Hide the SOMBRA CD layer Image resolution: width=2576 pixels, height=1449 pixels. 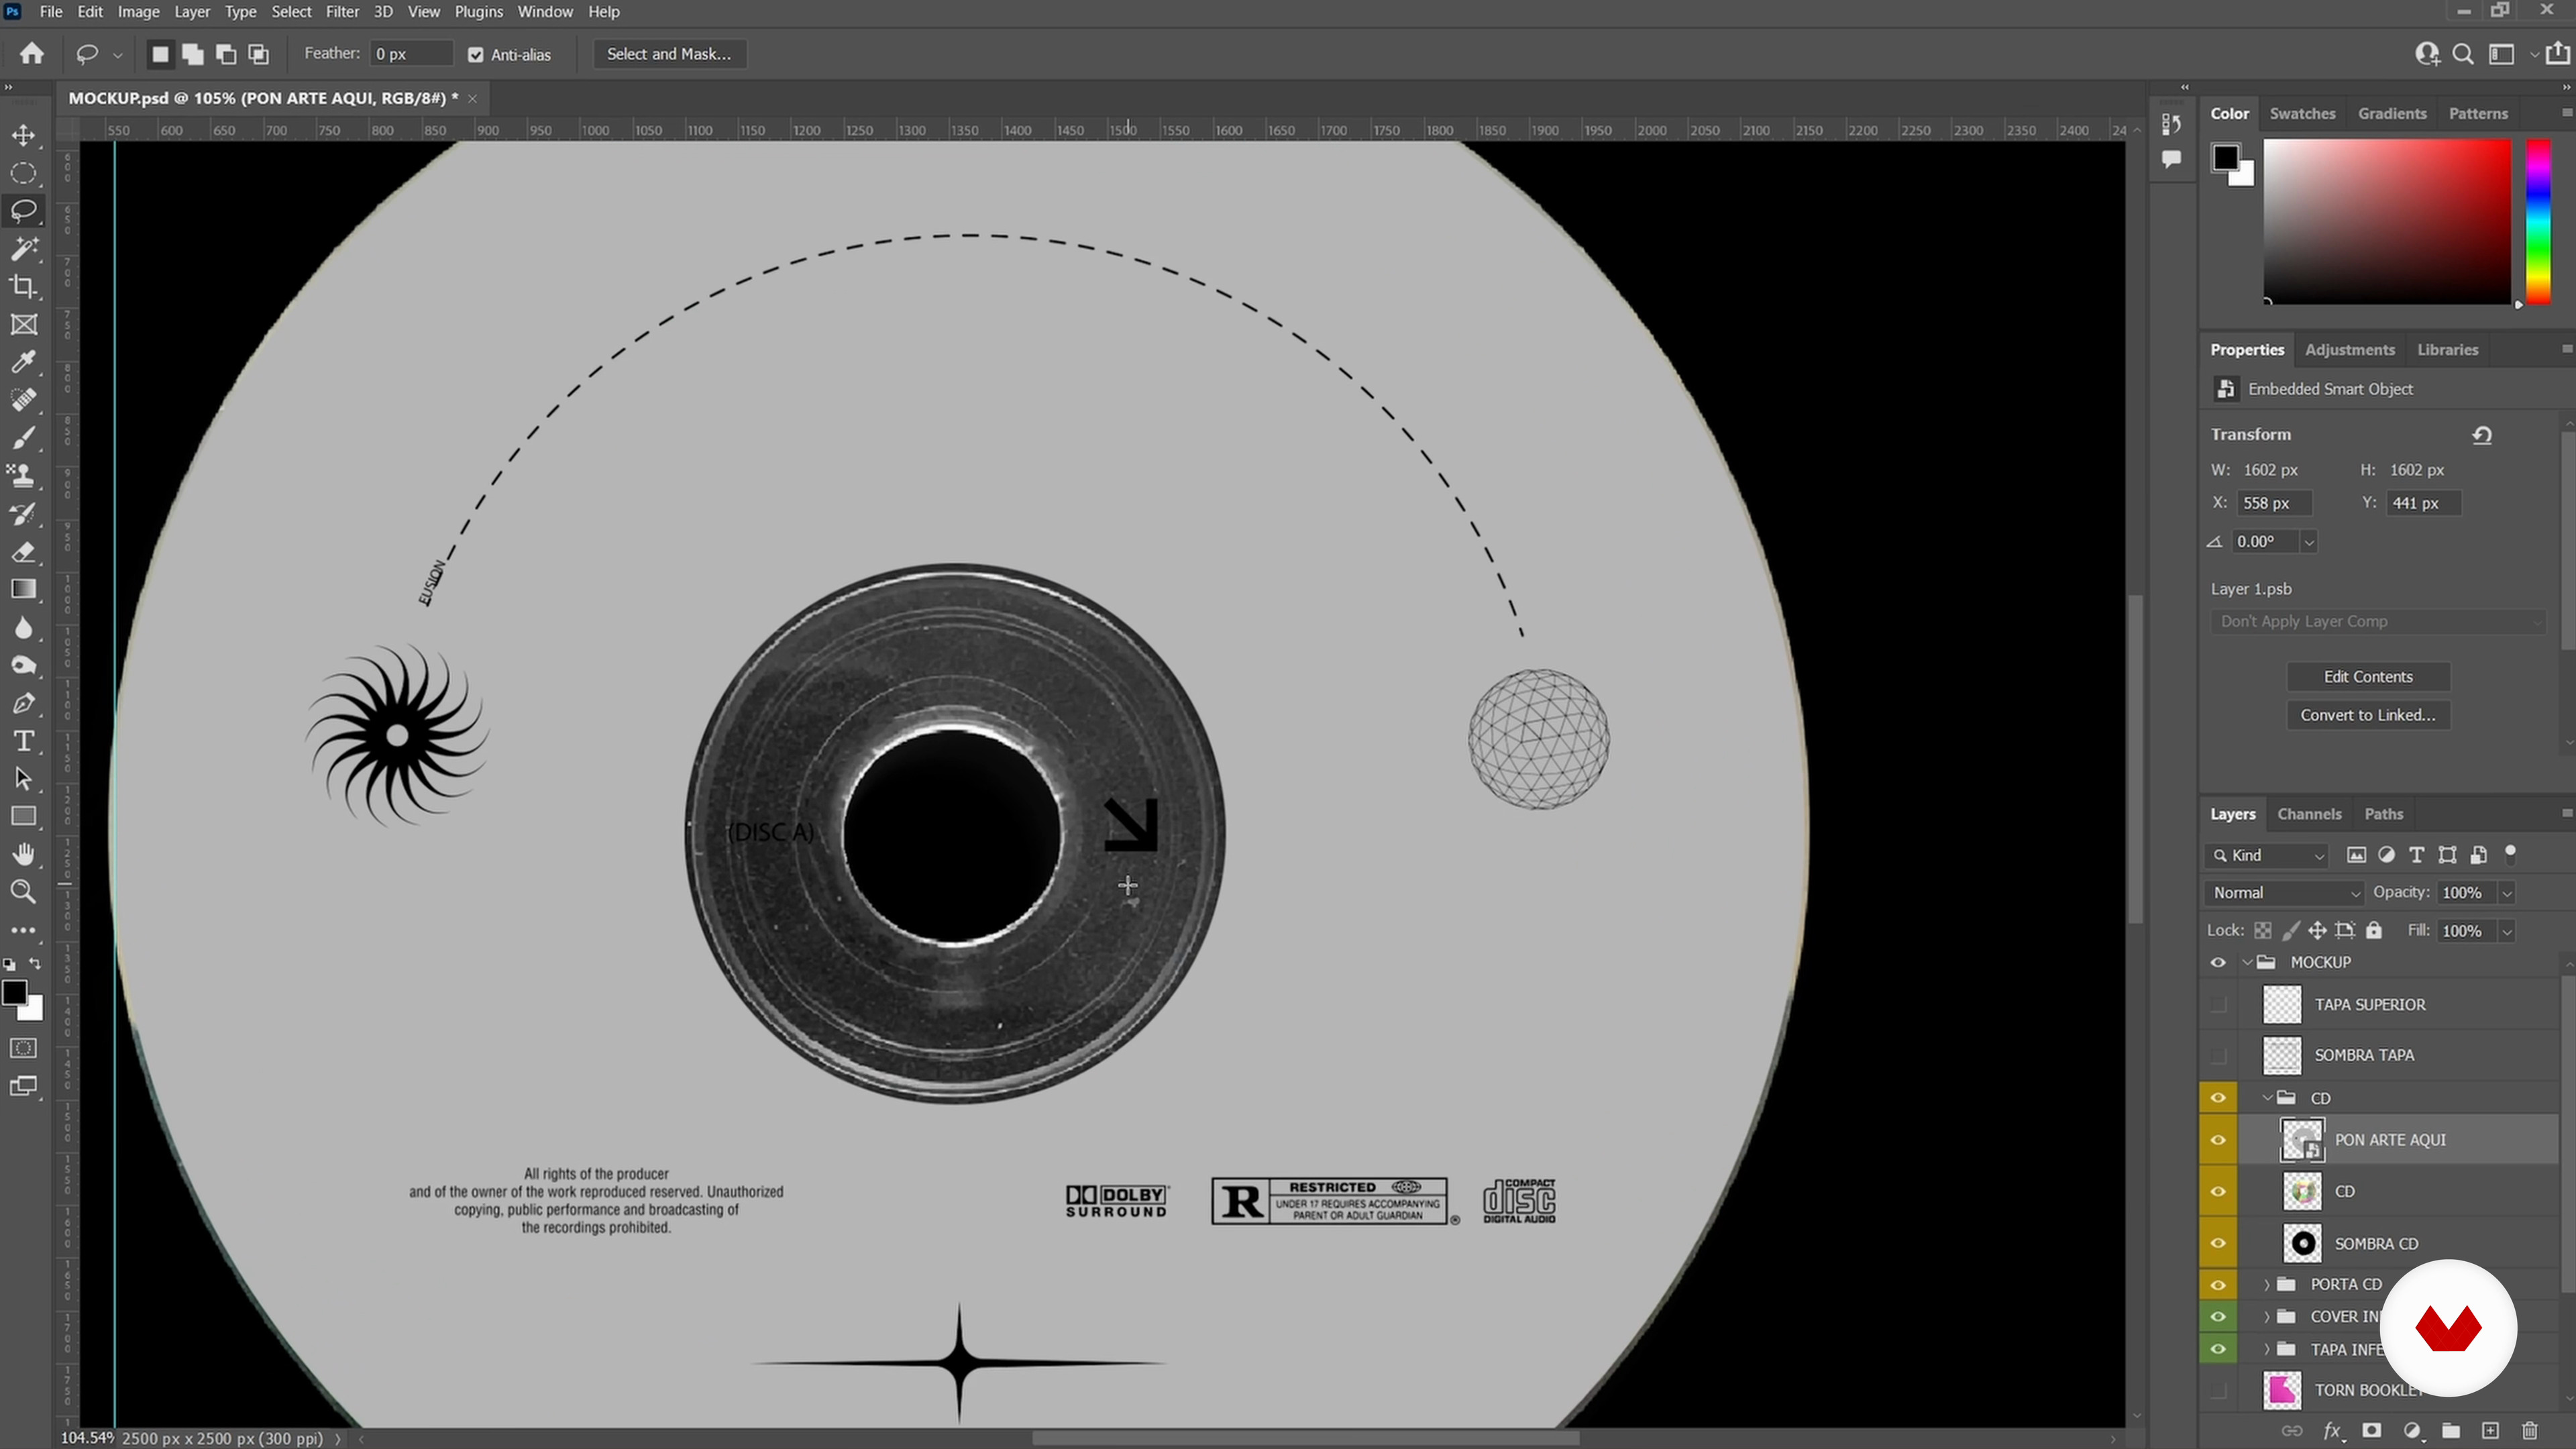(2218, 1243)
